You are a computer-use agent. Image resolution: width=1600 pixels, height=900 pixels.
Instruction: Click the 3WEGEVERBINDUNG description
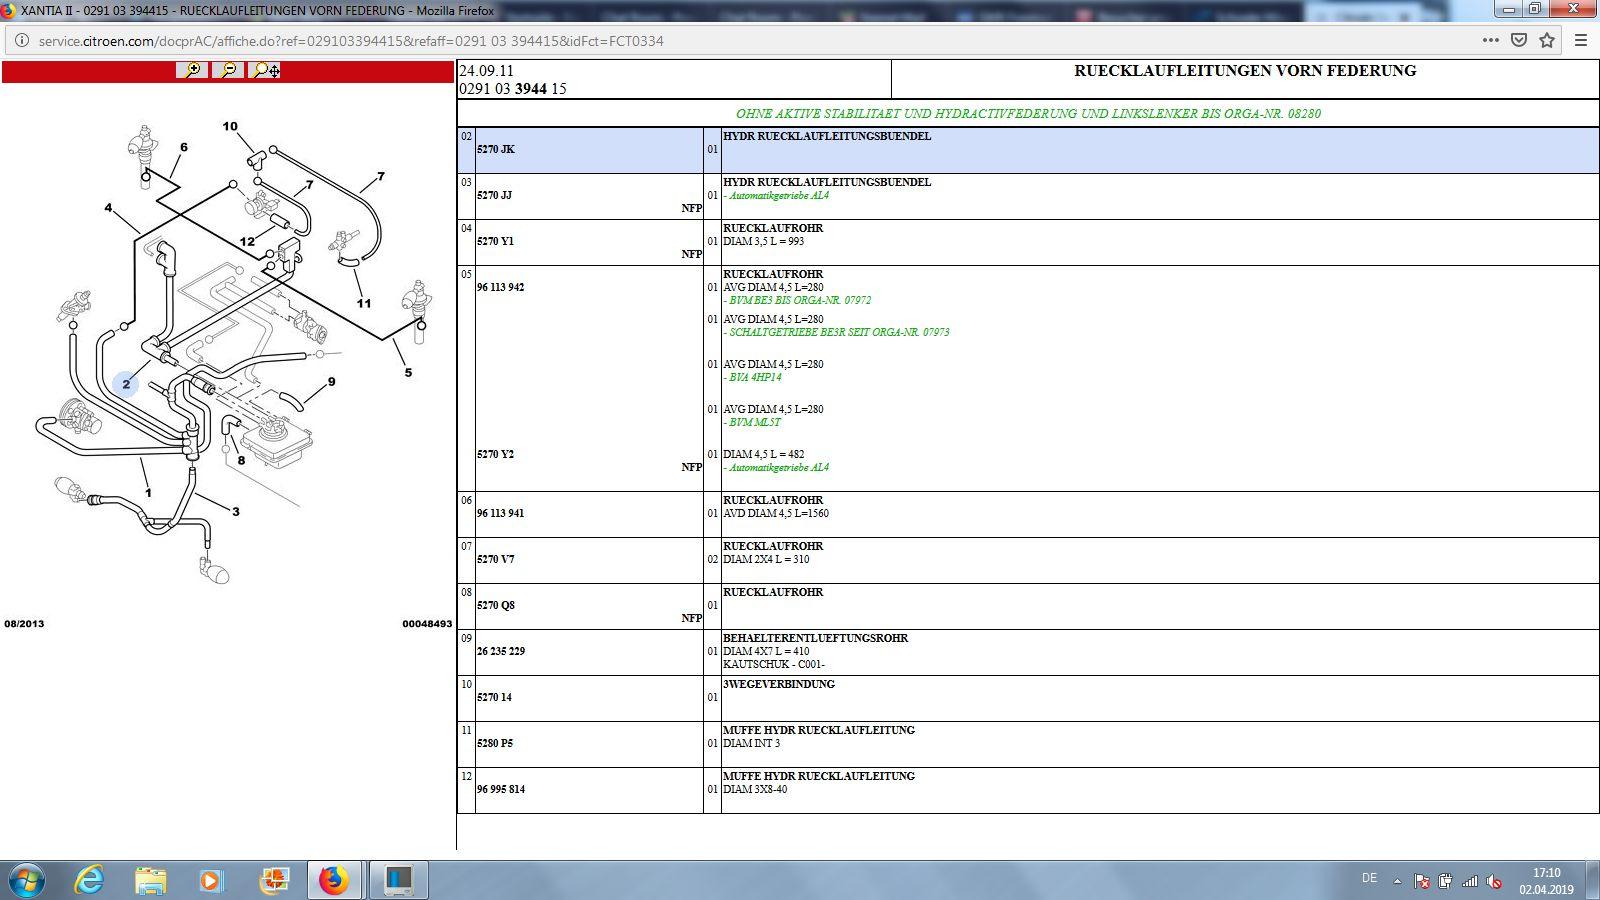point(778,684)
